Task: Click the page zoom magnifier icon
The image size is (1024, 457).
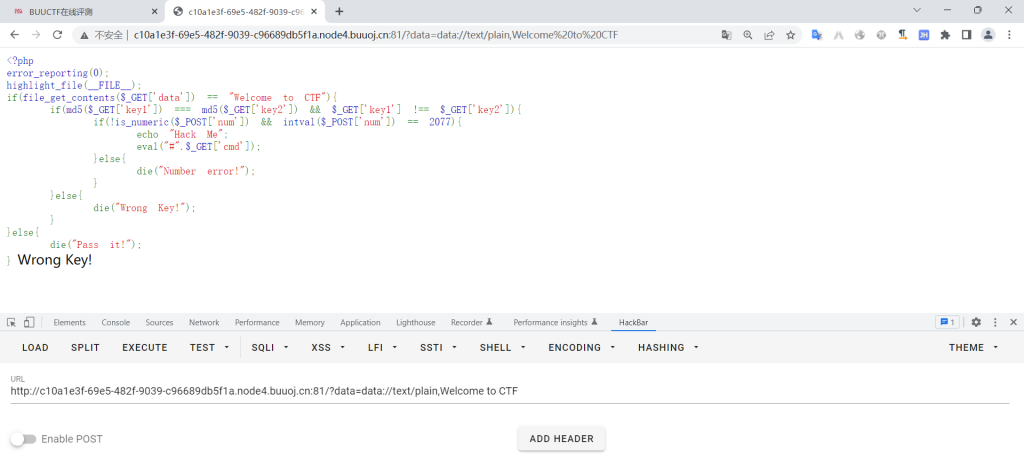Action: 748,34
